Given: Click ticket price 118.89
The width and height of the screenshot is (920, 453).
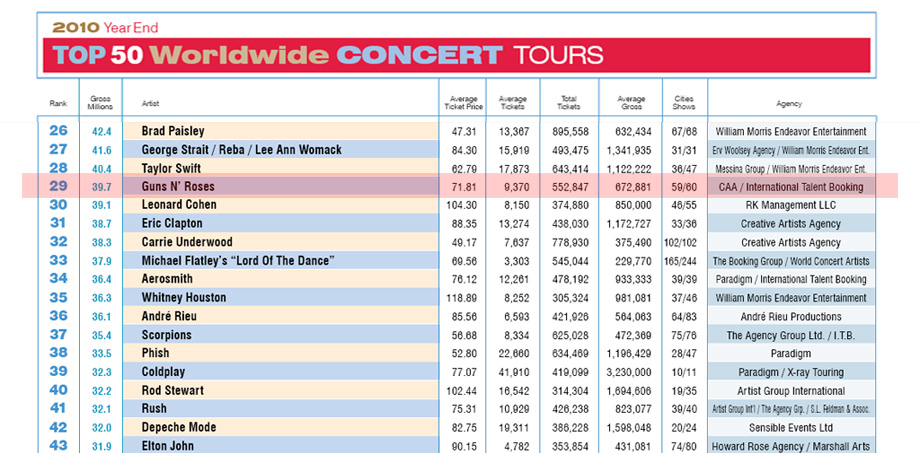Looking at the screenshot, I should [x=462, y=298].
